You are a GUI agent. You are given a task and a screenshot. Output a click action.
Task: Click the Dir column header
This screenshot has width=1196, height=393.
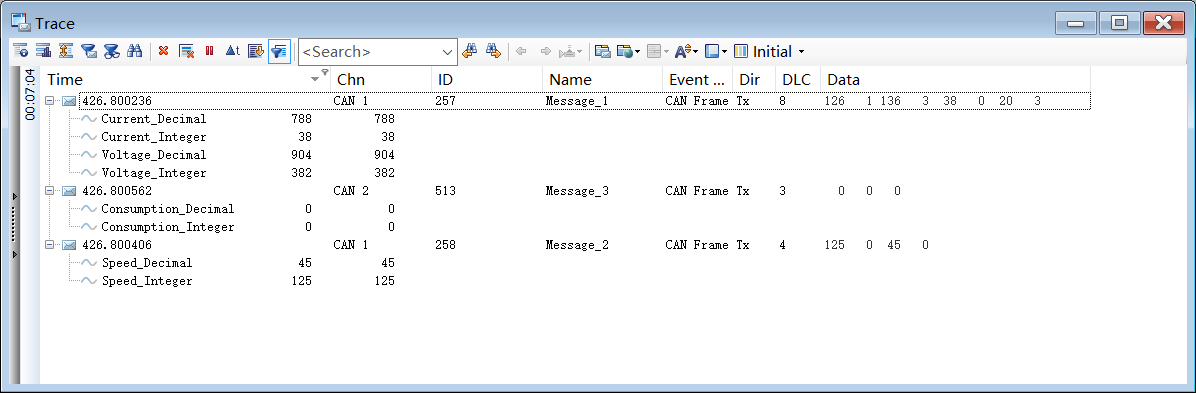tap(754, 79)
